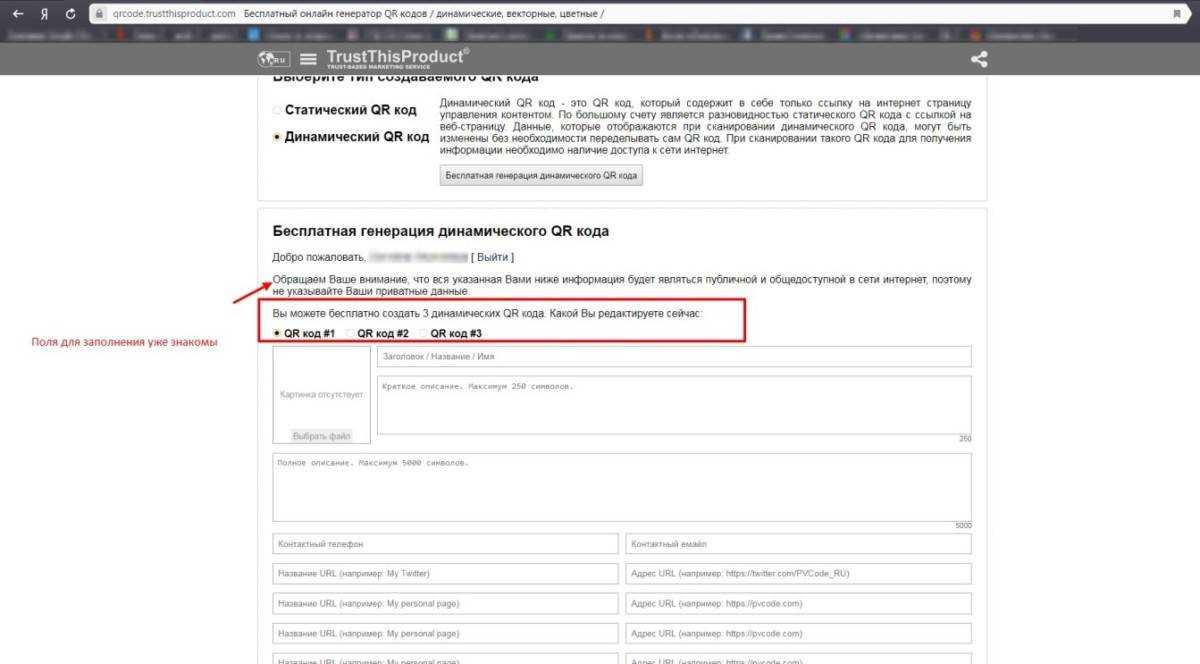Viewport: 1200px width, 664px height.
Task: Click the bookmark icon in address bar
Action: 1175,14
